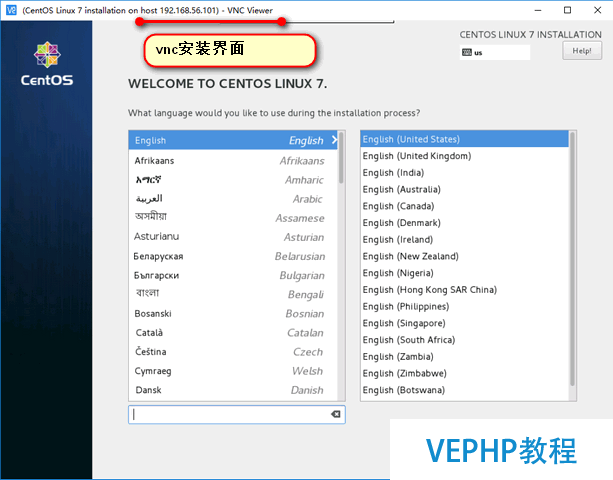The height and width of the screenshot is (480, 613).
Task: Choose English (South Africa) locale
Action: click(x=464, y=340)
